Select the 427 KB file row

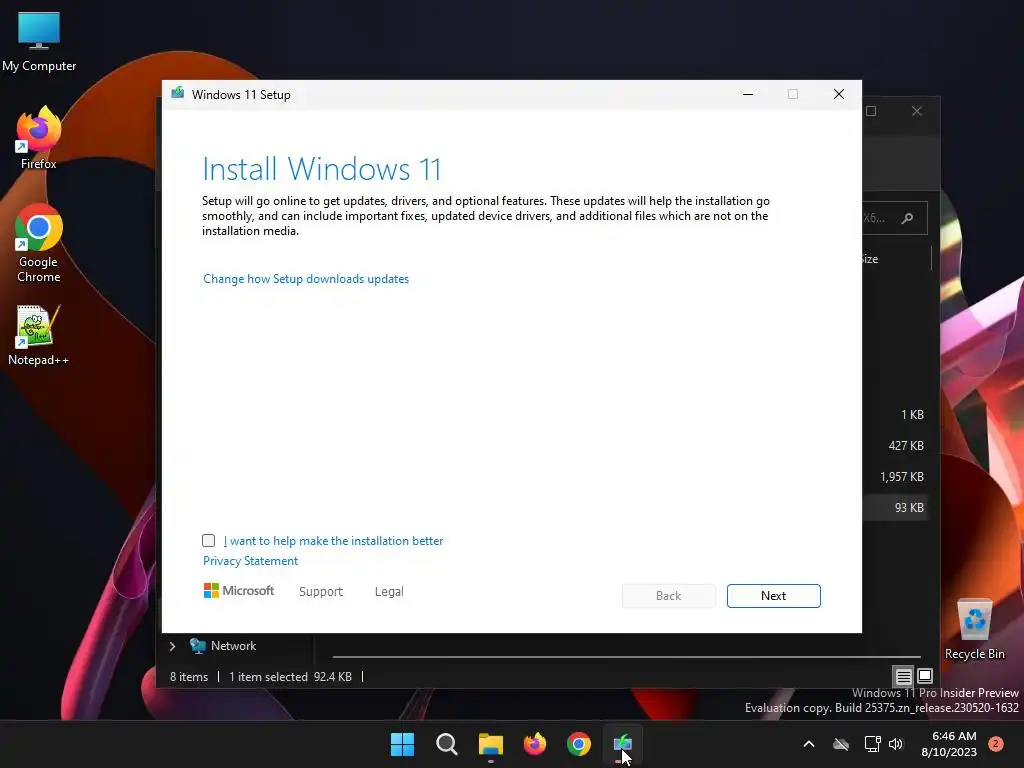[895, 446]
